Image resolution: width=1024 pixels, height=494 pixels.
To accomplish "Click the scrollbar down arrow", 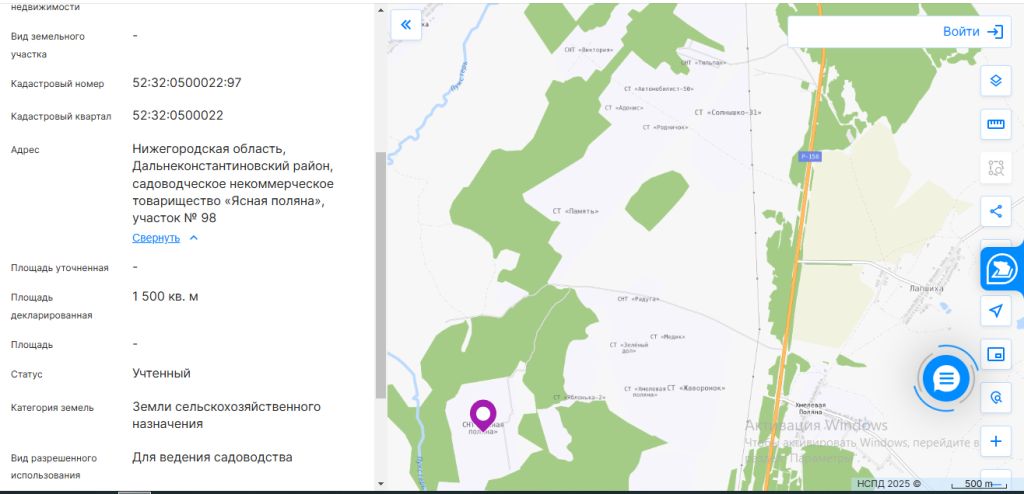I will 380,483.
